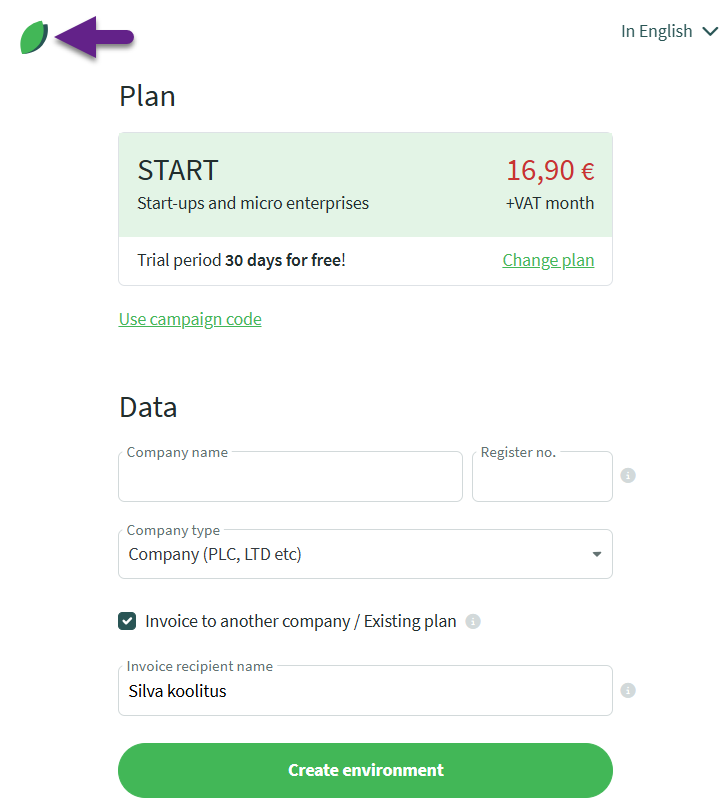Click the Invoice recipient name field

tap(365, 691)
